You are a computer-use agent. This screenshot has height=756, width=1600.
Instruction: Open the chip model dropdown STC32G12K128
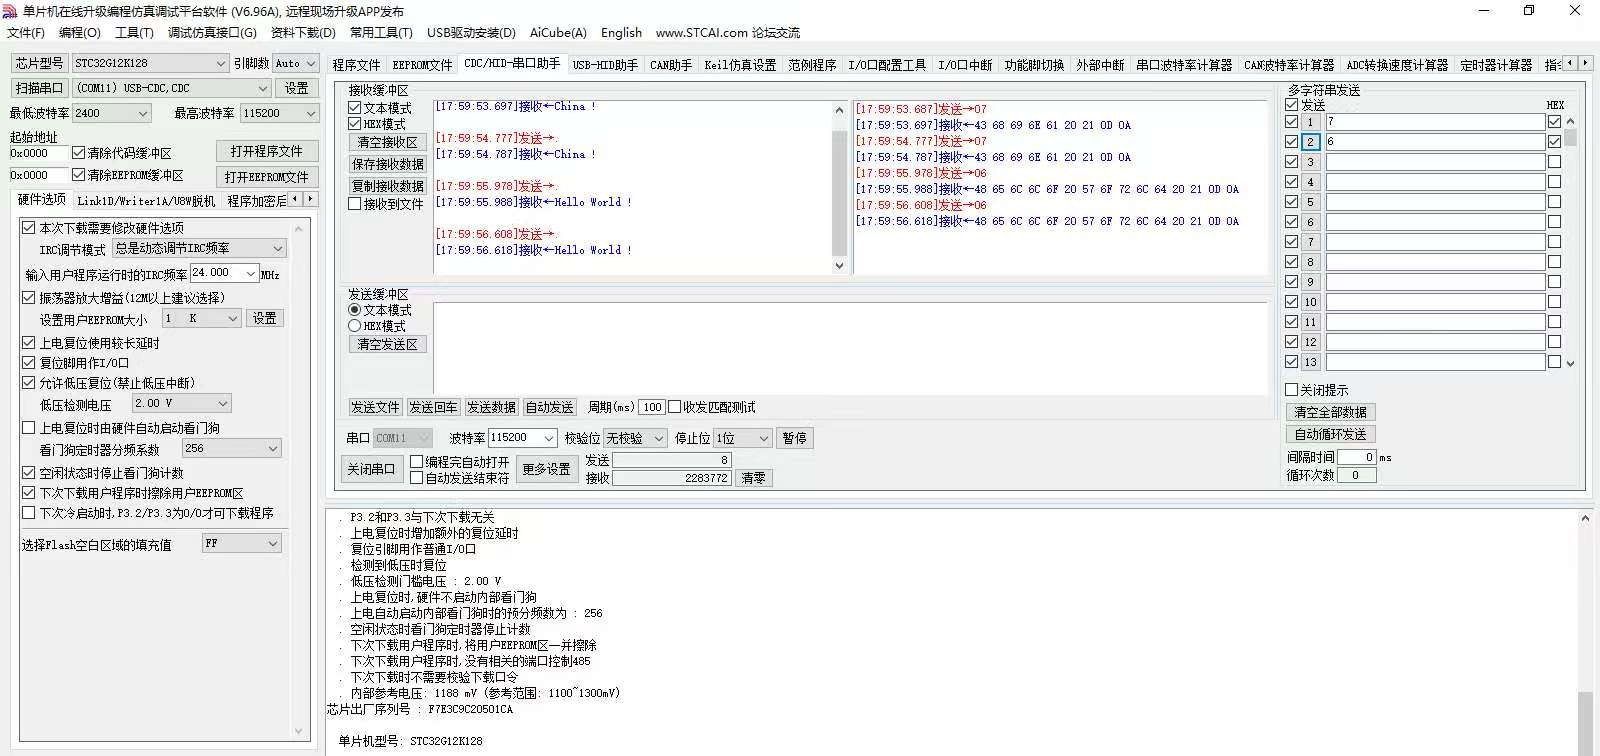[150, 63]
